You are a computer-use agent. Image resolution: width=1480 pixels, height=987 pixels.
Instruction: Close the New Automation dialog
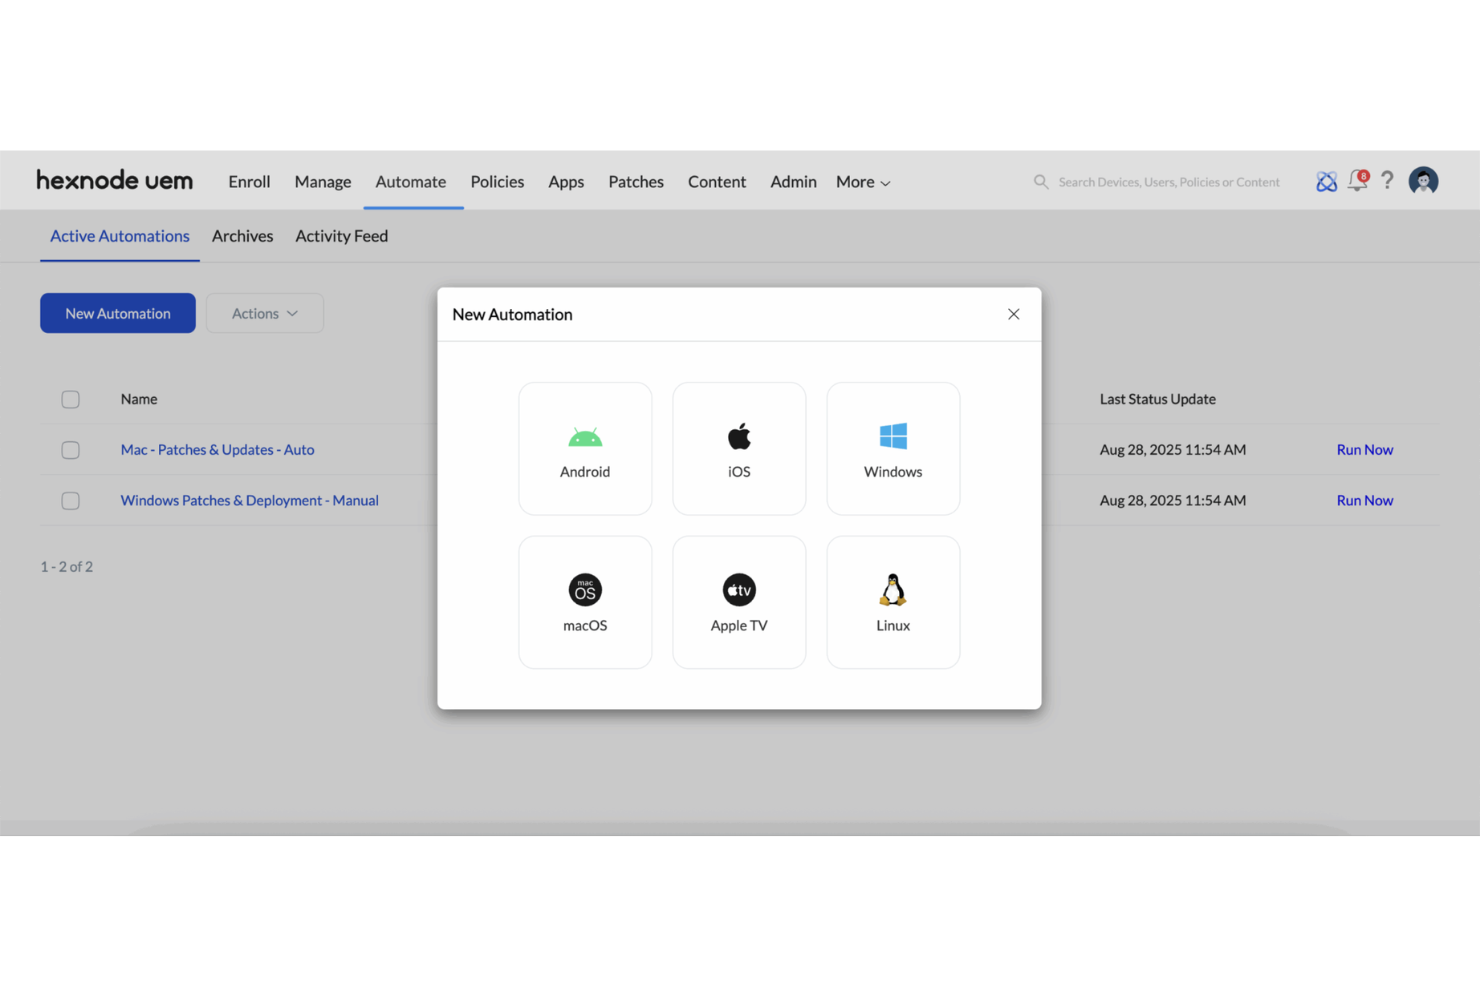[x=1013, y=314]
